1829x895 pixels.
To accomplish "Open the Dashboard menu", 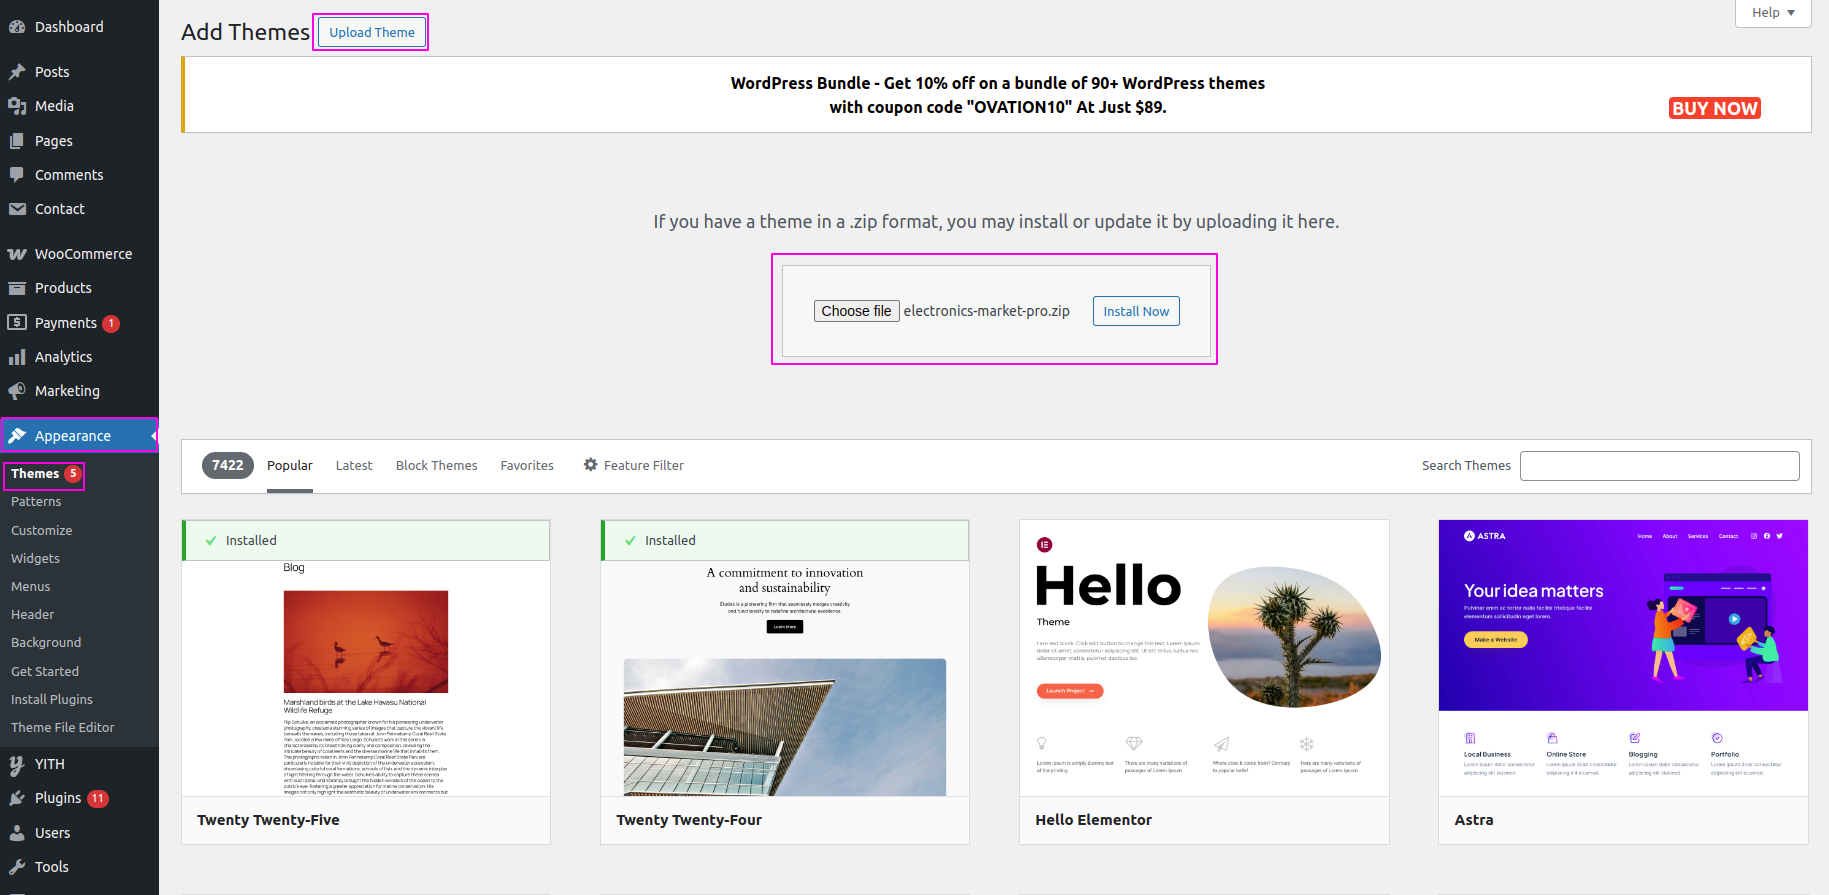I will (79, 27).
